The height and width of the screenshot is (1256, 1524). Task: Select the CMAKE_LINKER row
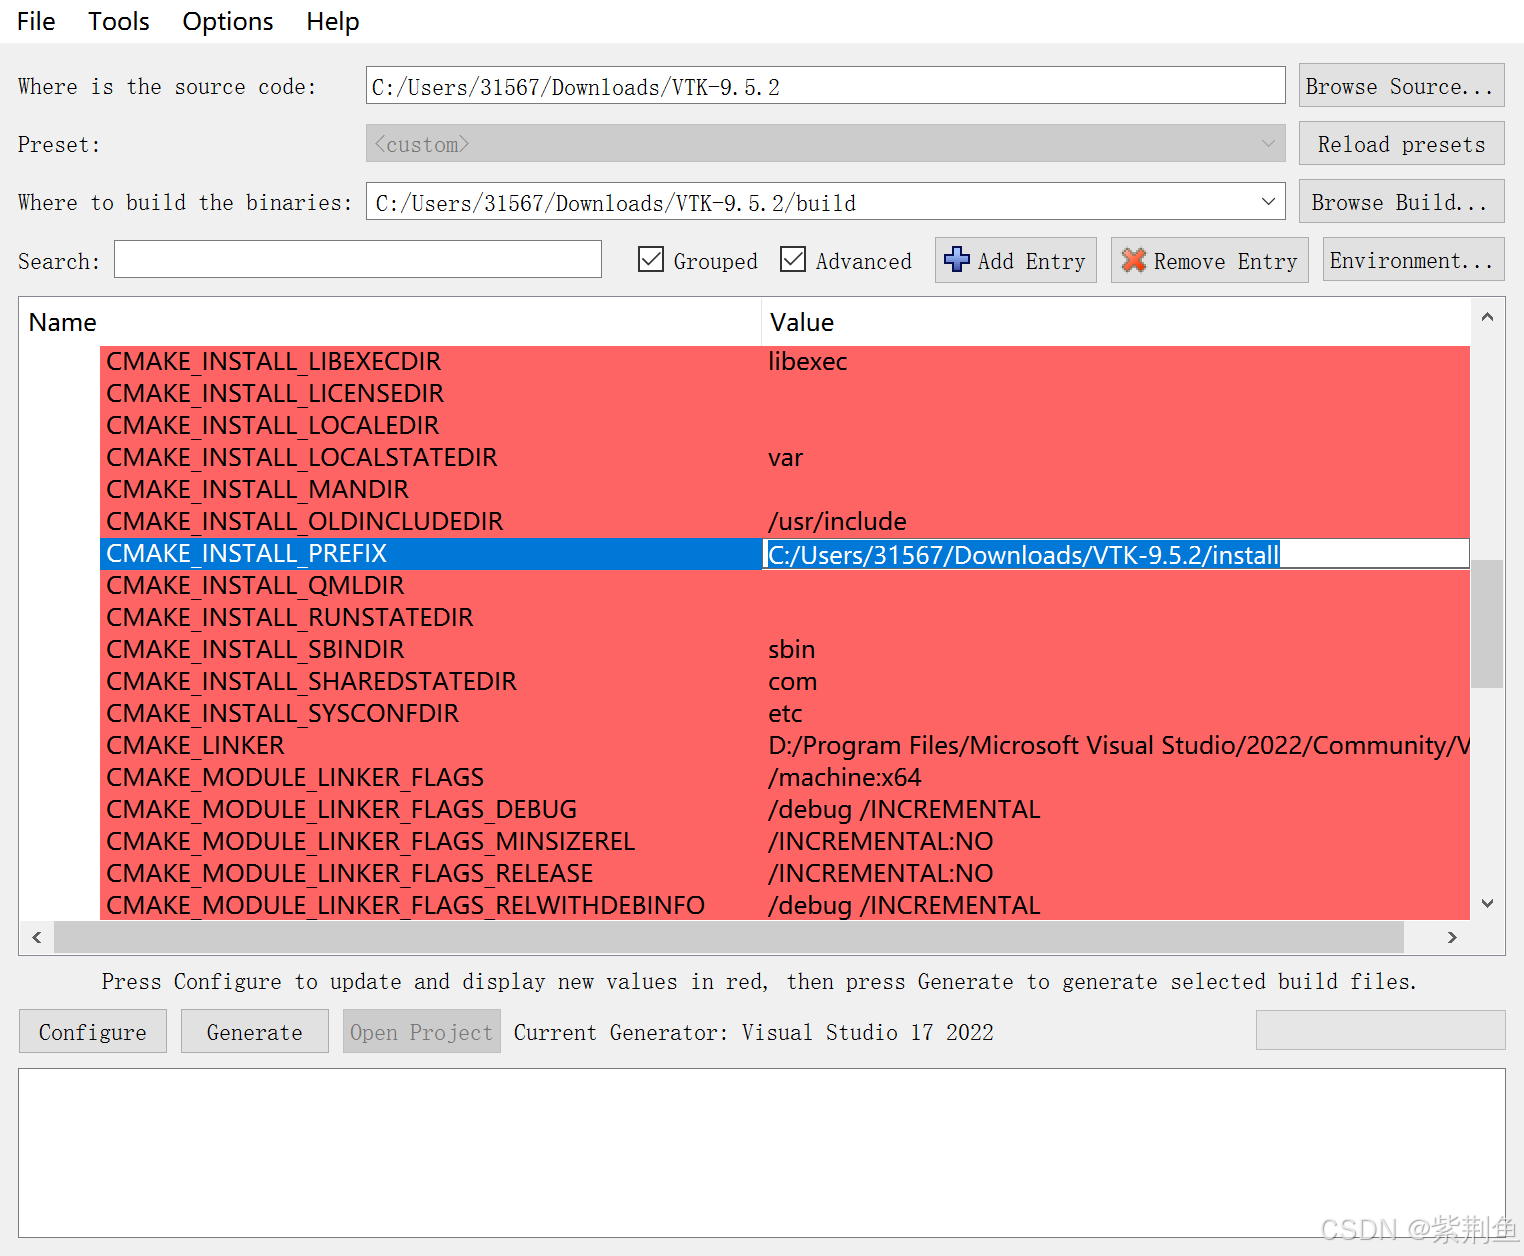click(x=785, y=745)
